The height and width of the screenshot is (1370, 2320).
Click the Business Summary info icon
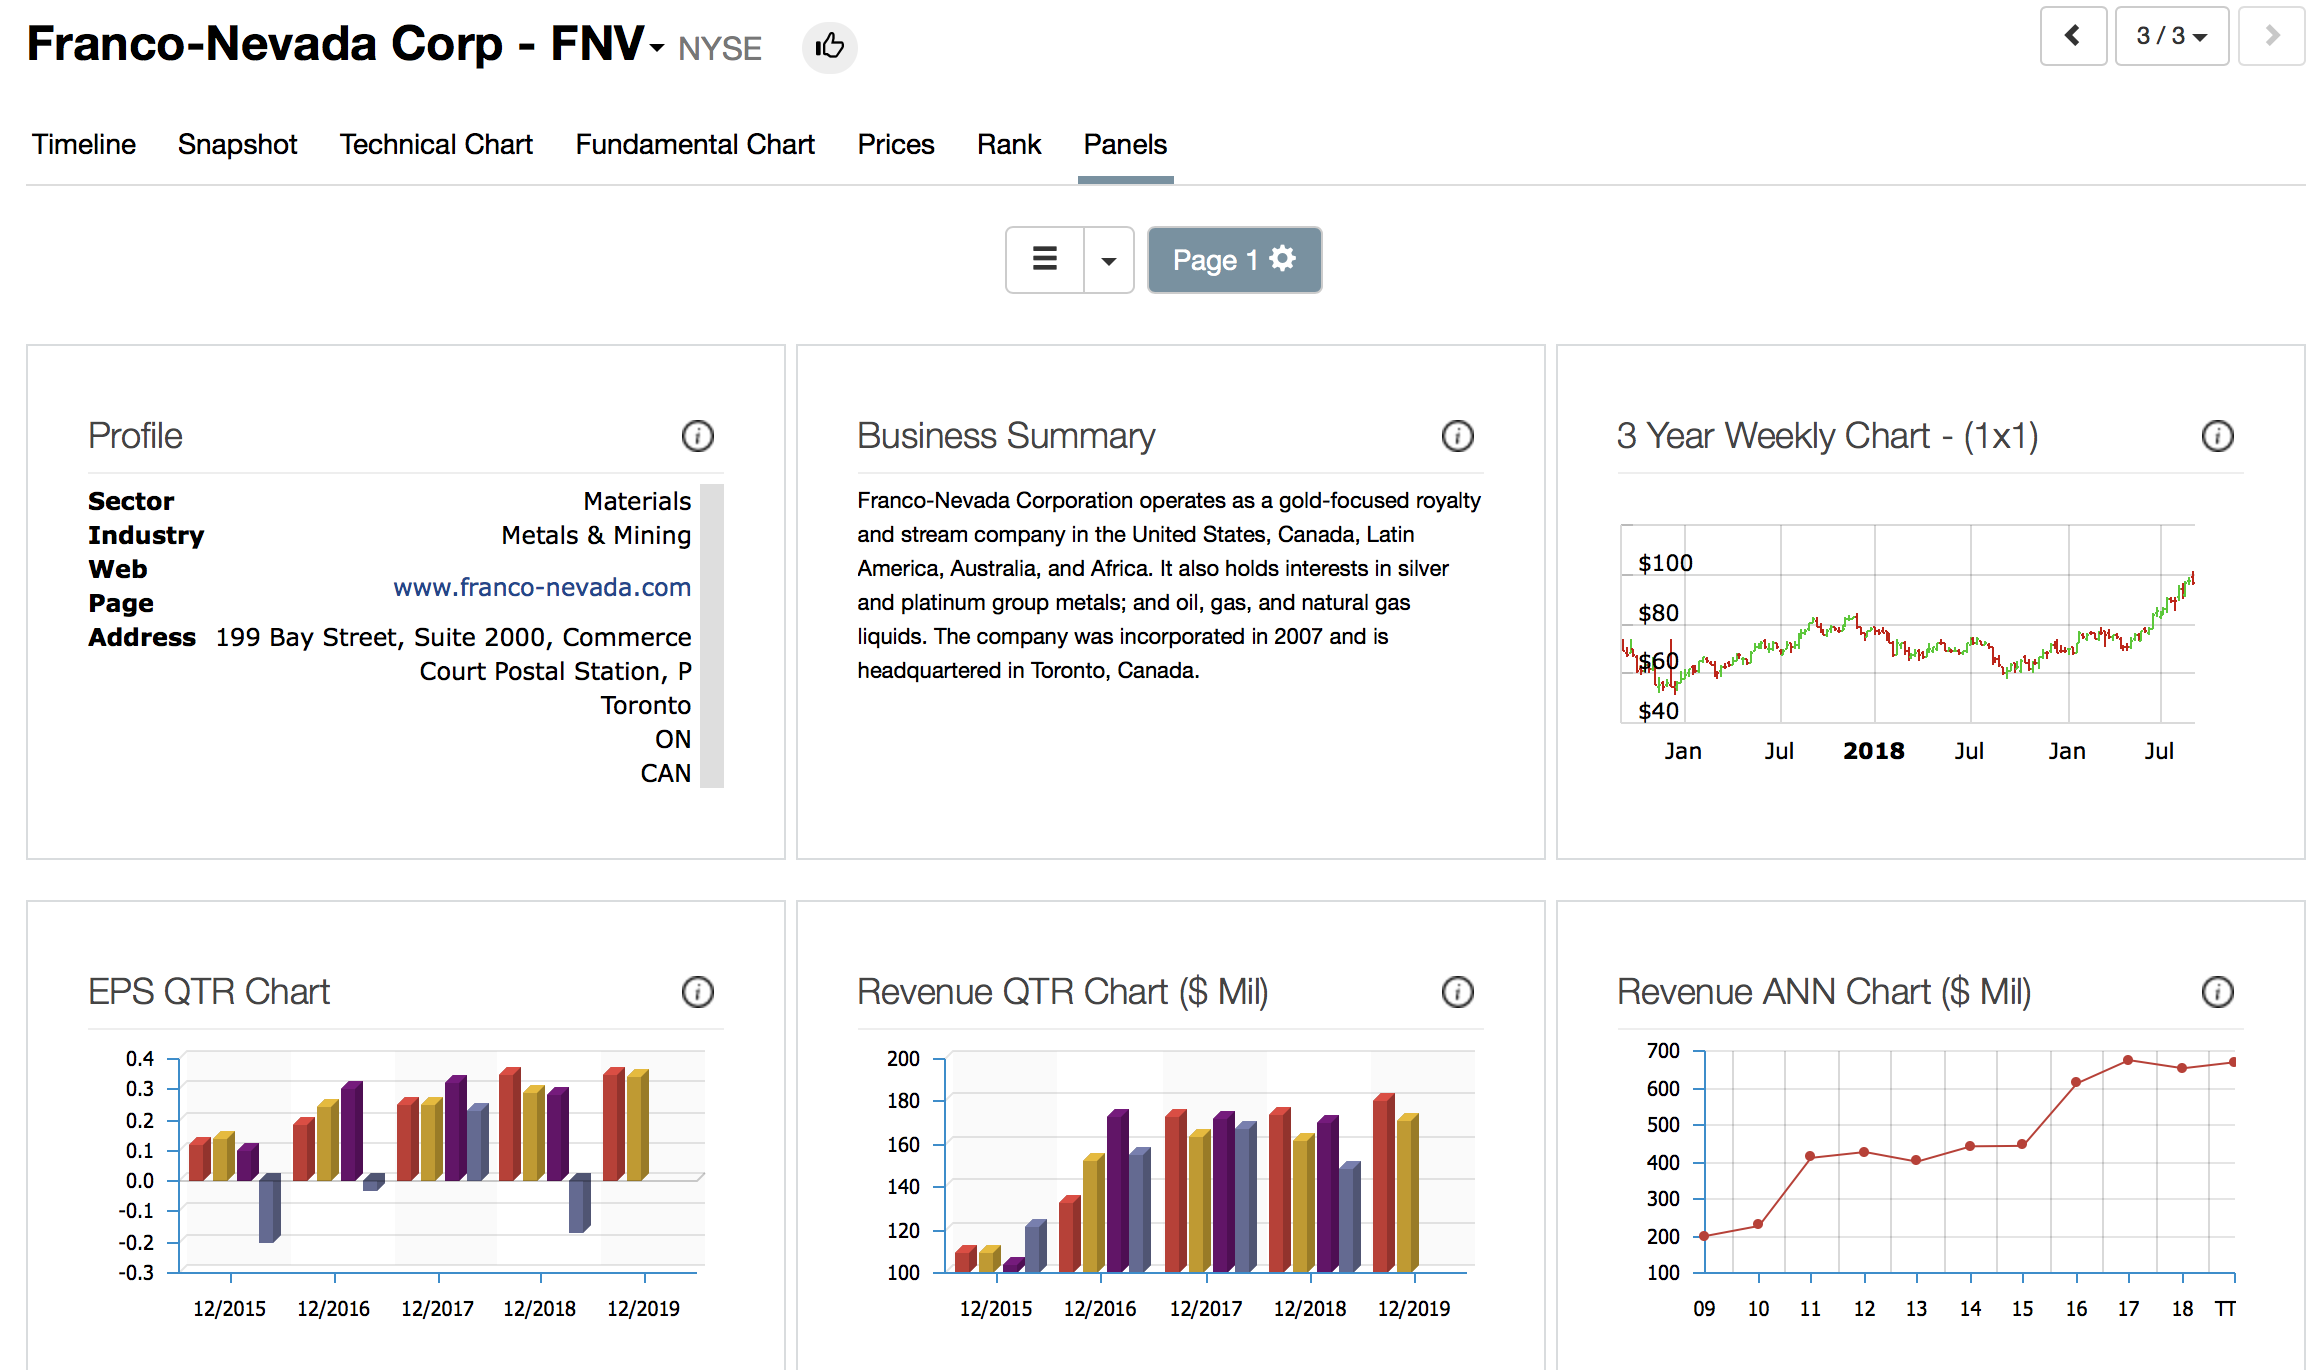click(1457, 436)
